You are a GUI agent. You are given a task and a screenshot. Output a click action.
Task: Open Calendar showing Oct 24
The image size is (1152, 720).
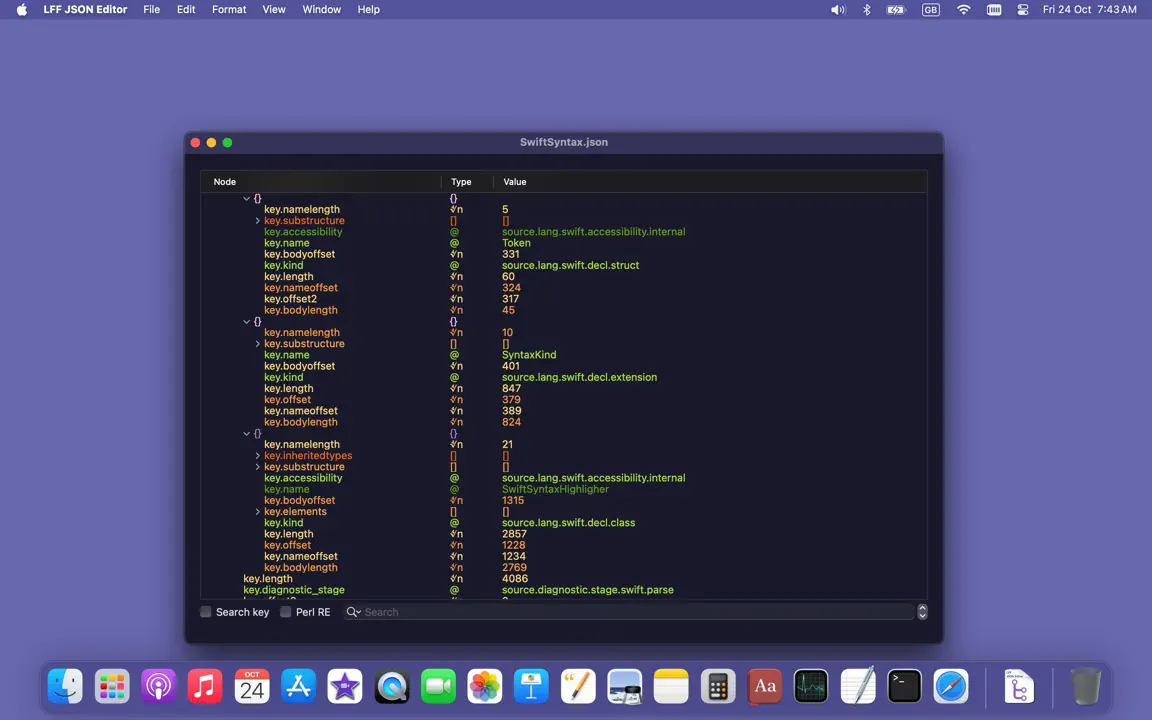pyautogui.click(x=252, y=686)
